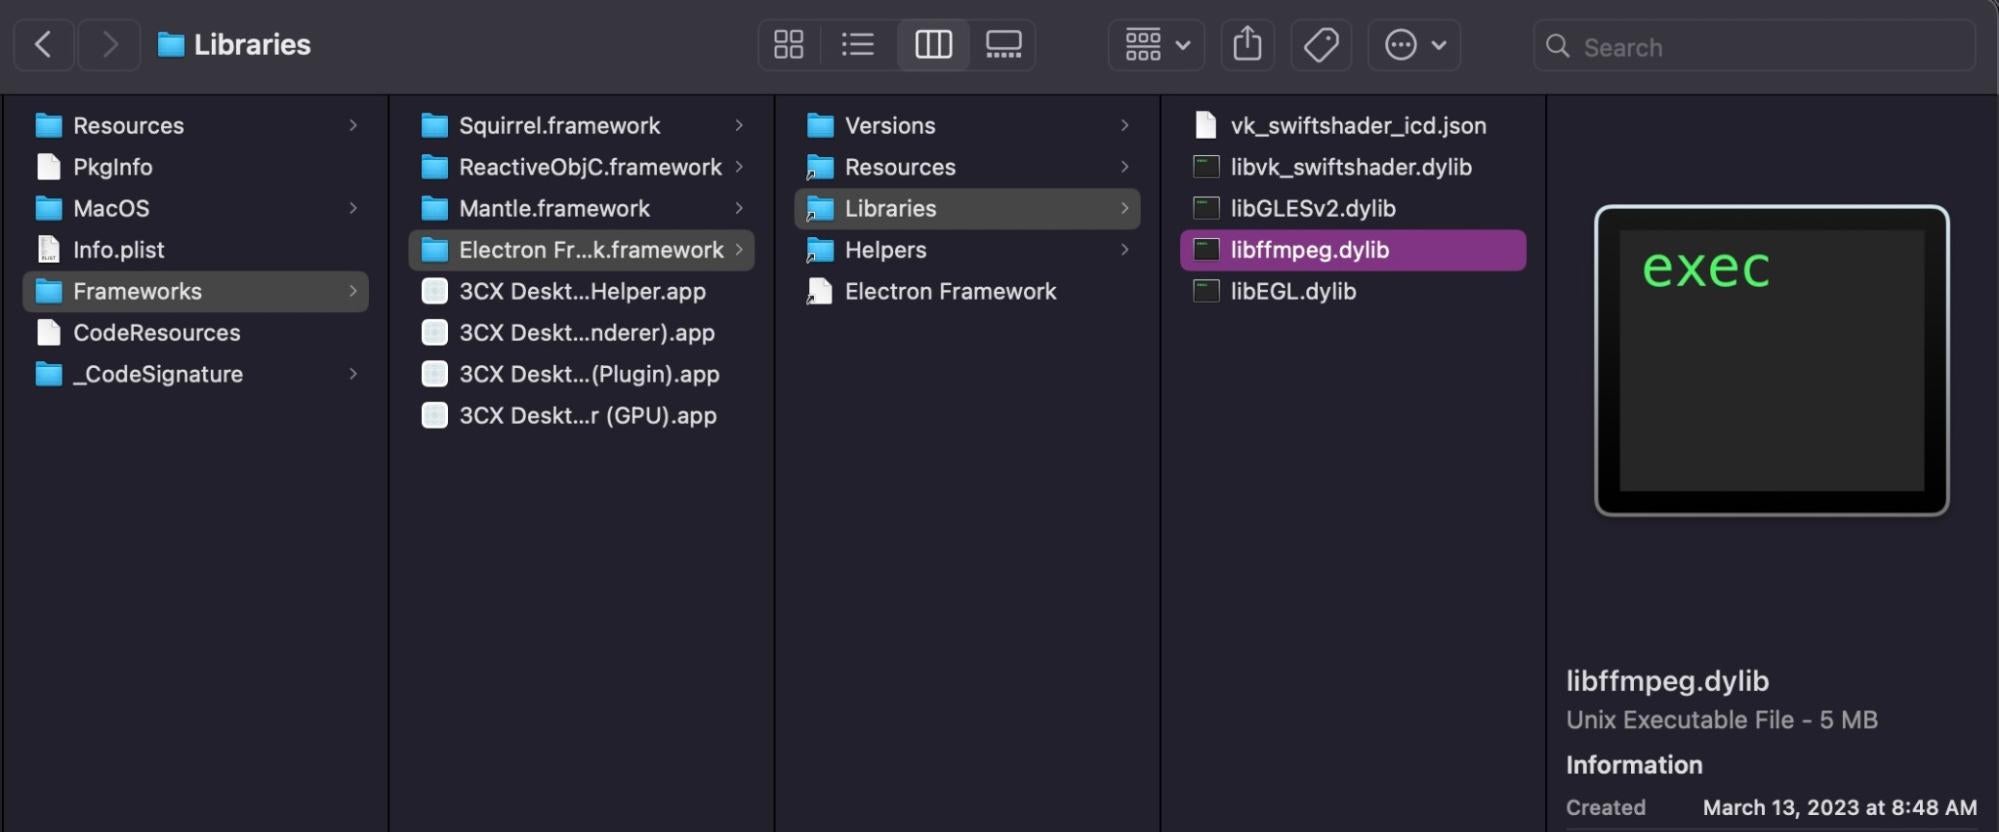
Task: Open the Group By dropdown
Action: [x=1156, y=45]
